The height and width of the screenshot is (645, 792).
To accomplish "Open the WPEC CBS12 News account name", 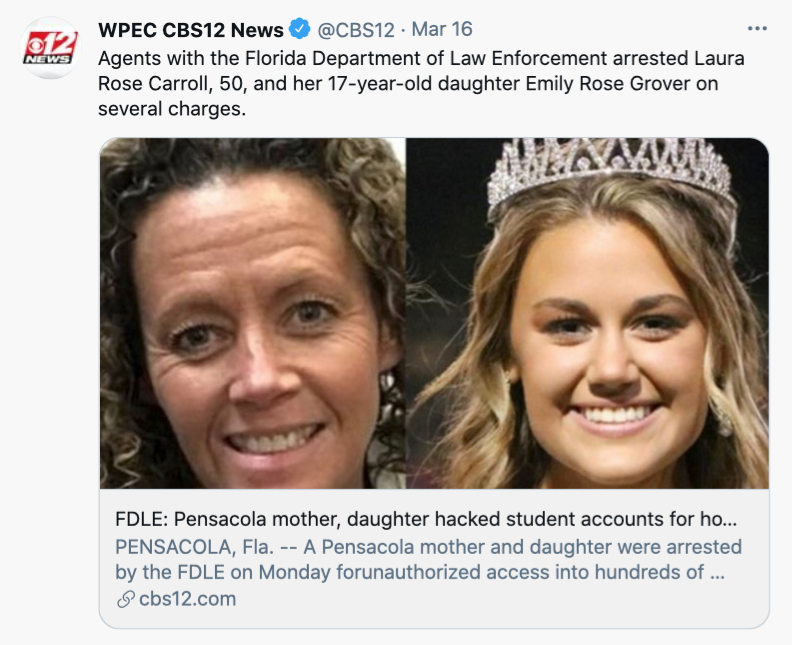I will 190,30.
